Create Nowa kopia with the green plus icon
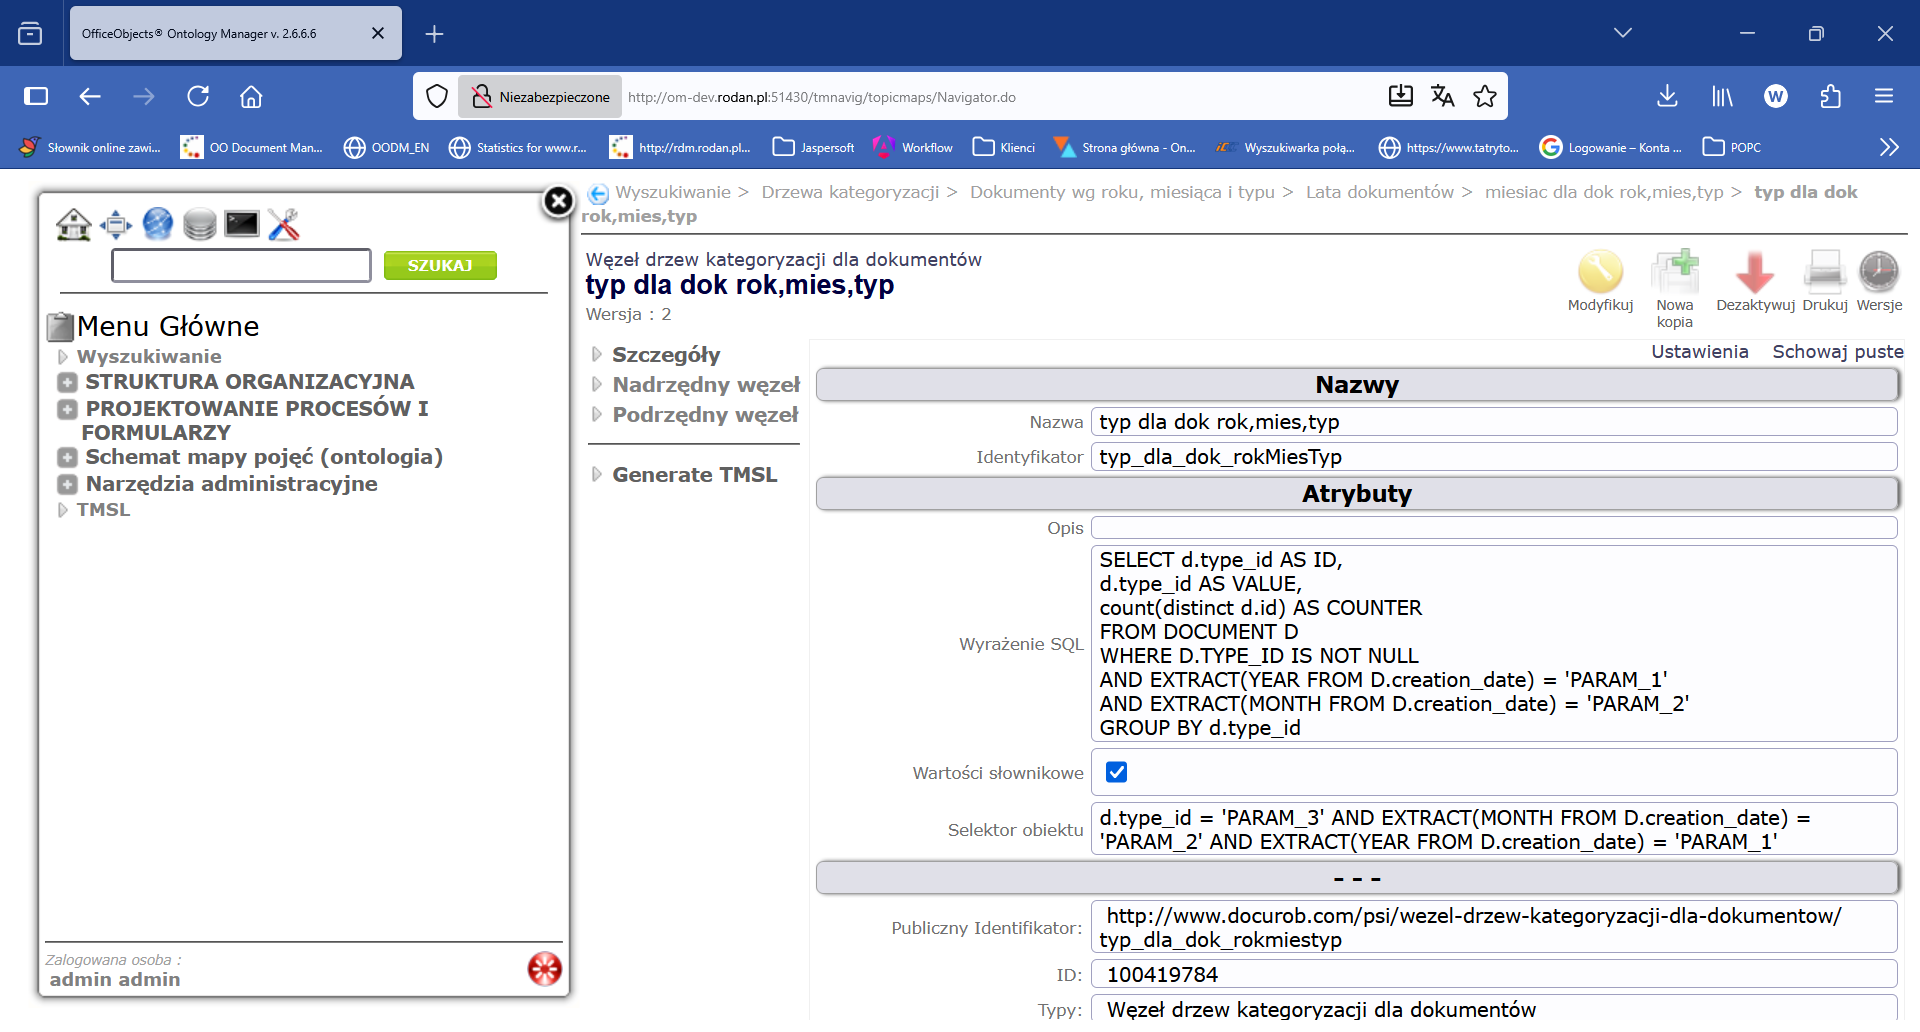Viewport: 1920px width, 1032px height. pyautogui.click(x=1675, y=270)
